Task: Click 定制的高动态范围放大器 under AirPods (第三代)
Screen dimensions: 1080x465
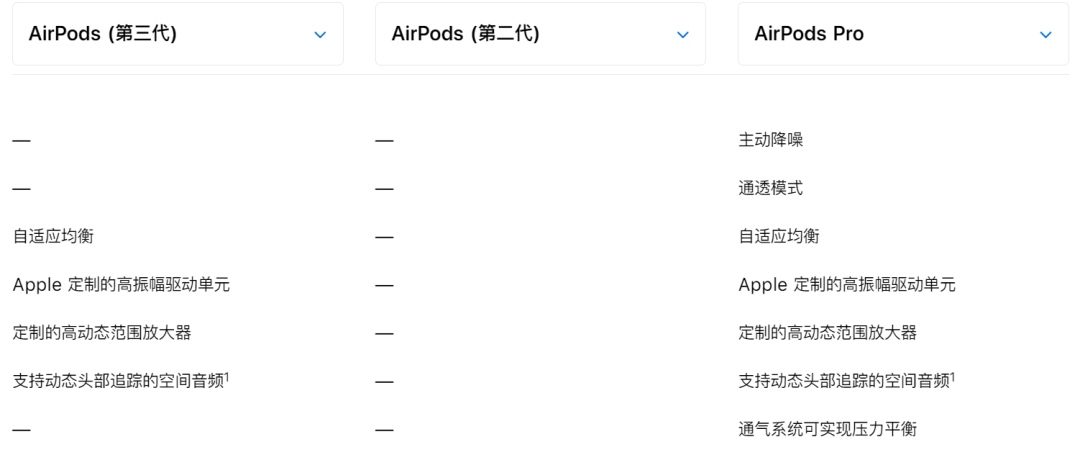Action: [x=102, y=333]
